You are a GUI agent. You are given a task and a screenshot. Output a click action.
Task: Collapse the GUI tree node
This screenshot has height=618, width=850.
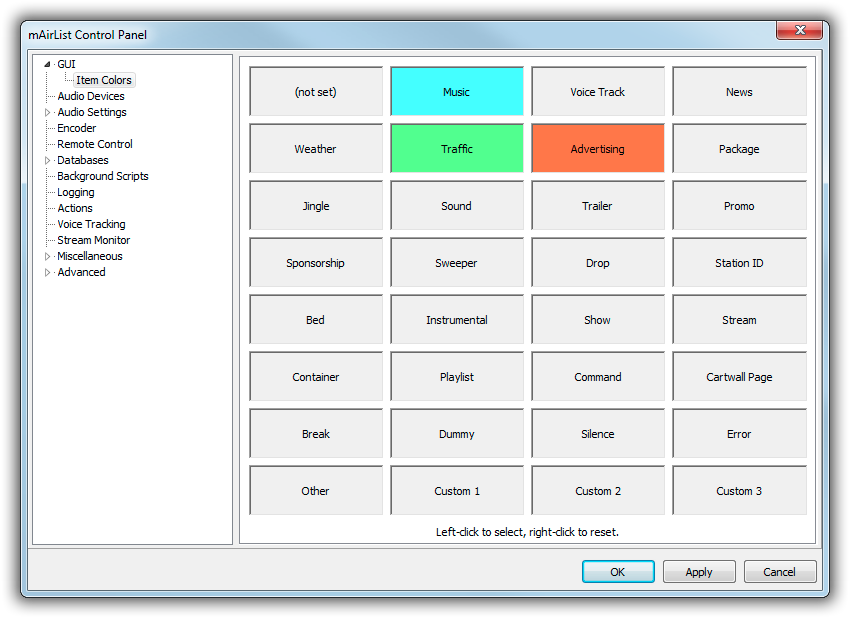point(47,65)
